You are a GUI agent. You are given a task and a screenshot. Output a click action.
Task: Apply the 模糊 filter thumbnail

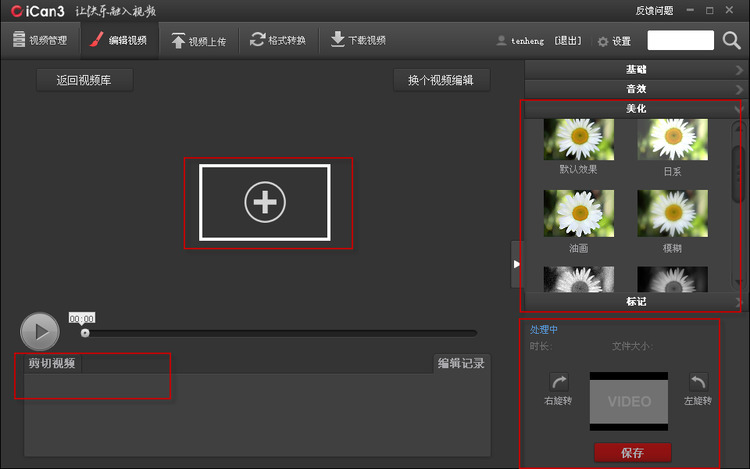click(673, 213)
